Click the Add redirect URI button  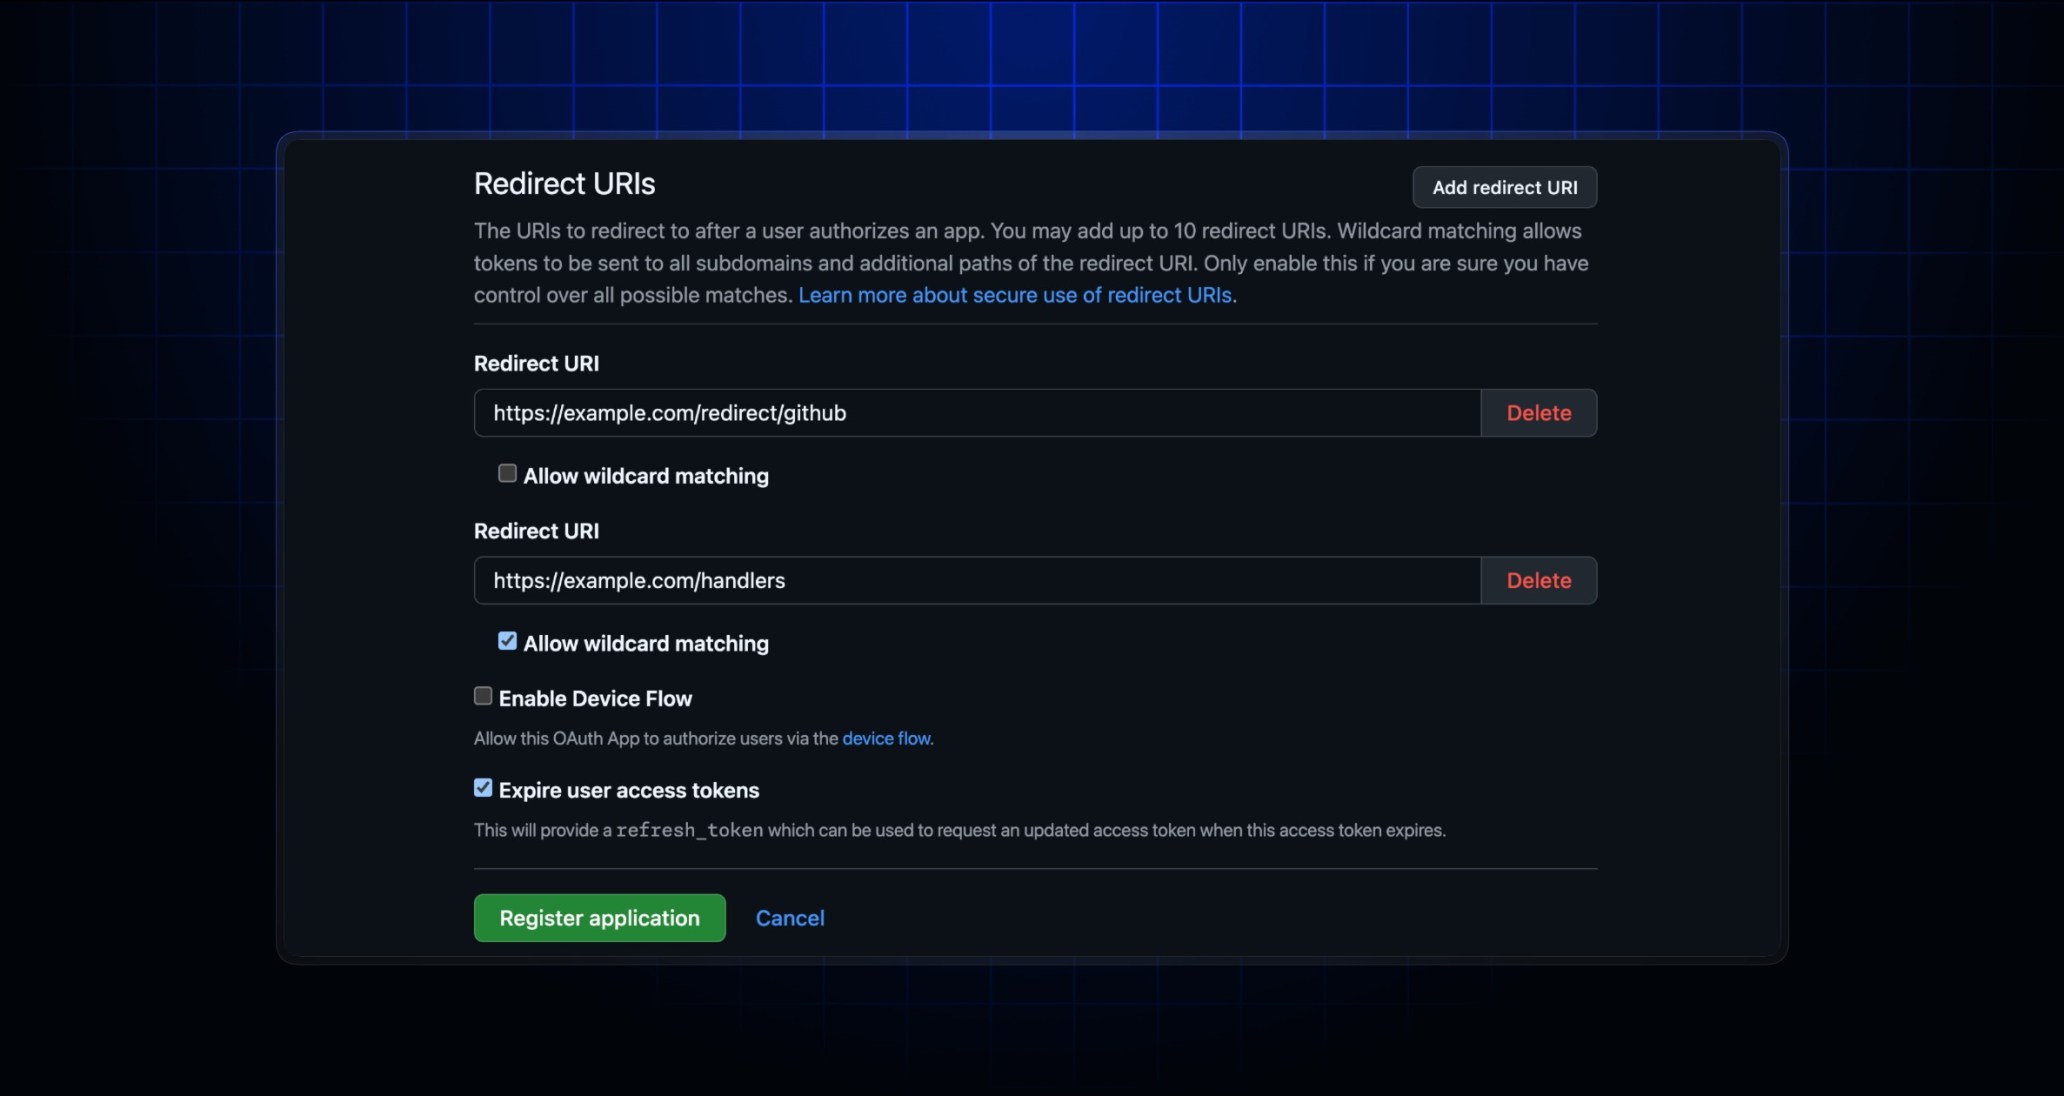tap(1504, 187)
